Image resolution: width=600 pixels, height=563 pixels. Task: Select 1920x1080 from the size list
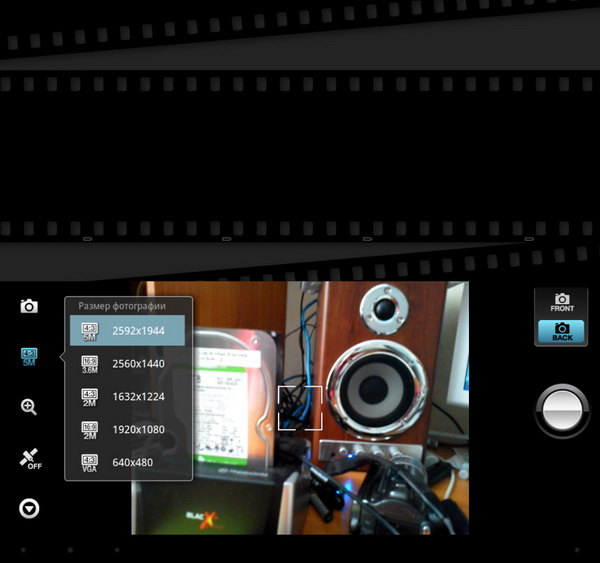(x=127, y=430)
